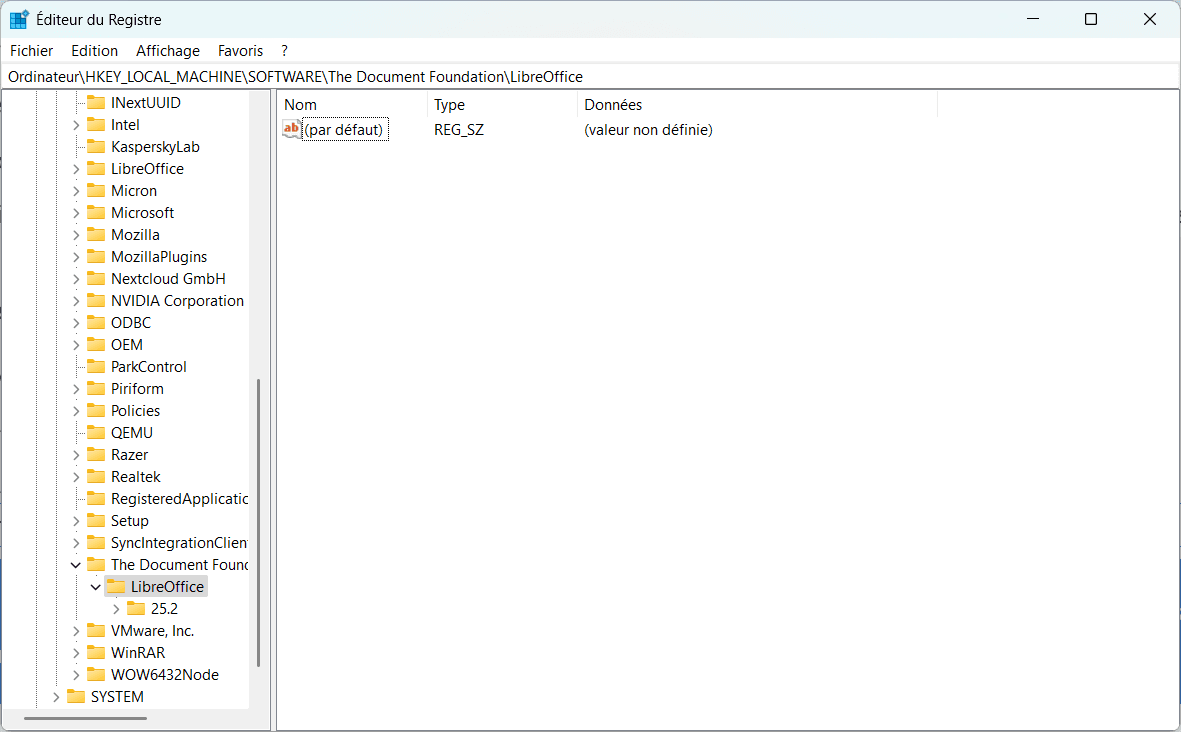Open the Favoris menu
This screenshot has width=1181, height=732.
click(240, 50)
